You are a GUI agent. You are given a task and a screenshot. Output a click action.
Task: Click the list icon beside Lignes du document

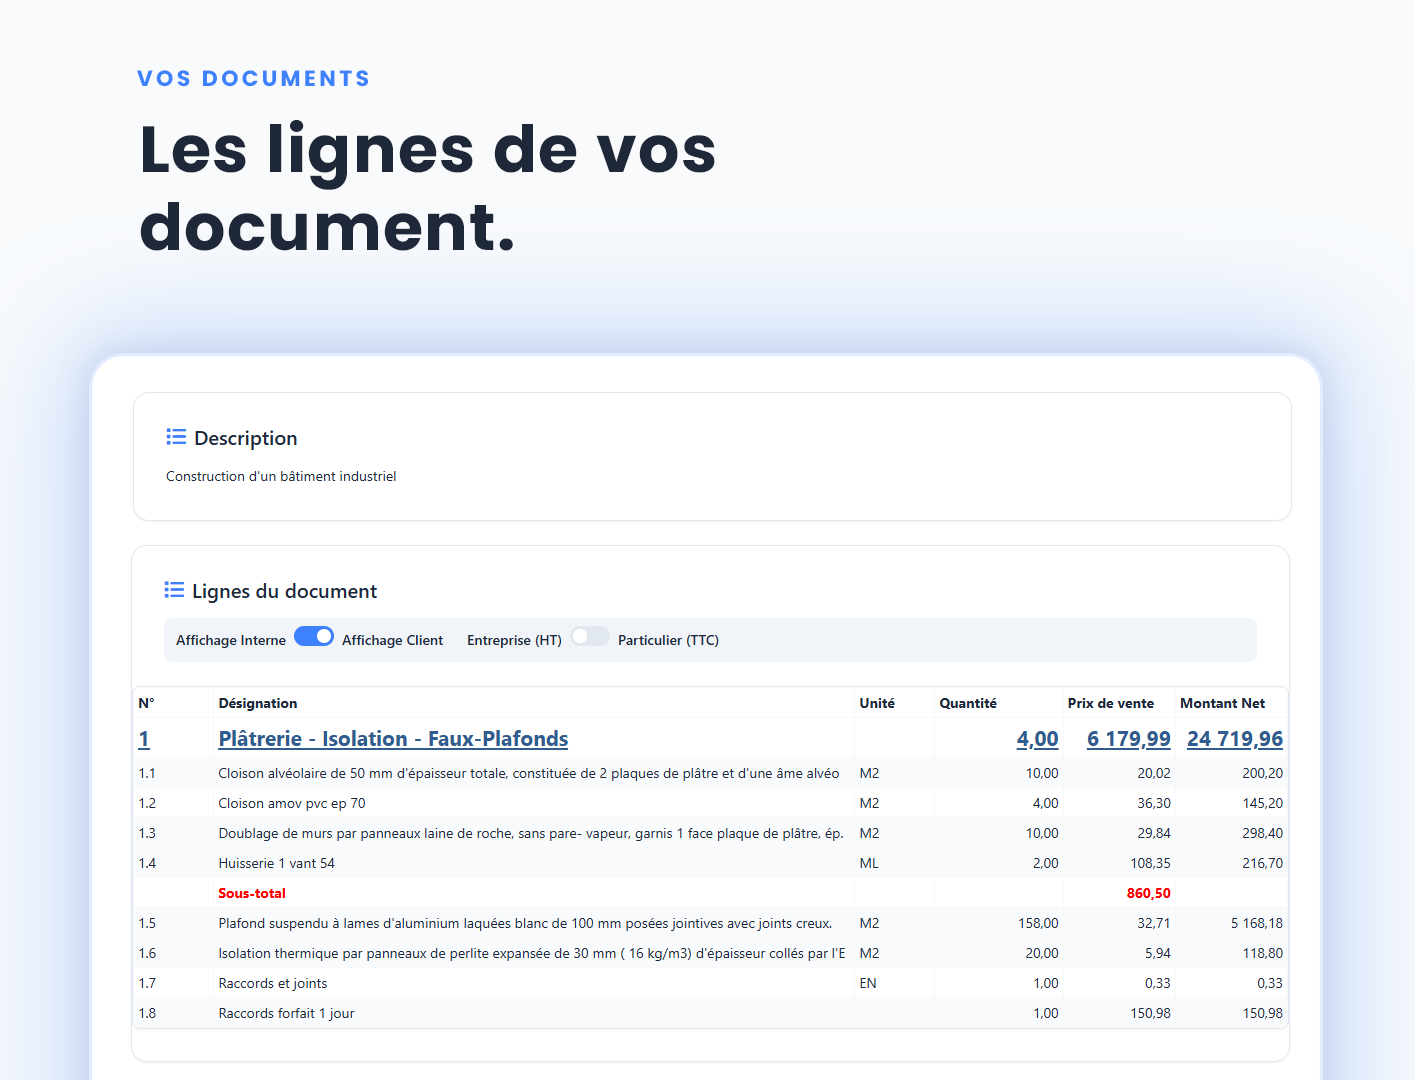click(175, 590)
